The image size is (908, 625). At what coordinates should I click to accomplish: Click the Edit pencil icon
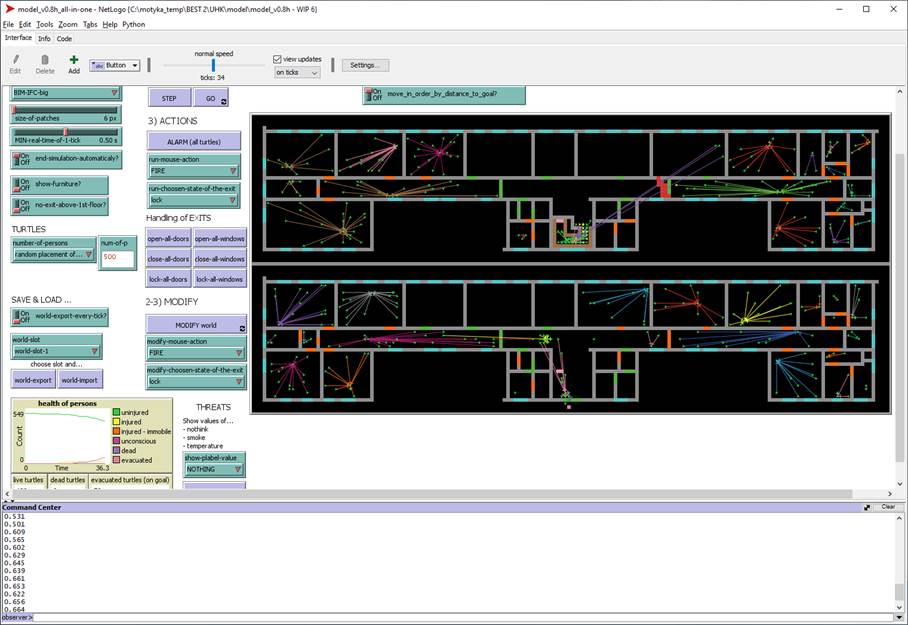click(x=15, y=60)
